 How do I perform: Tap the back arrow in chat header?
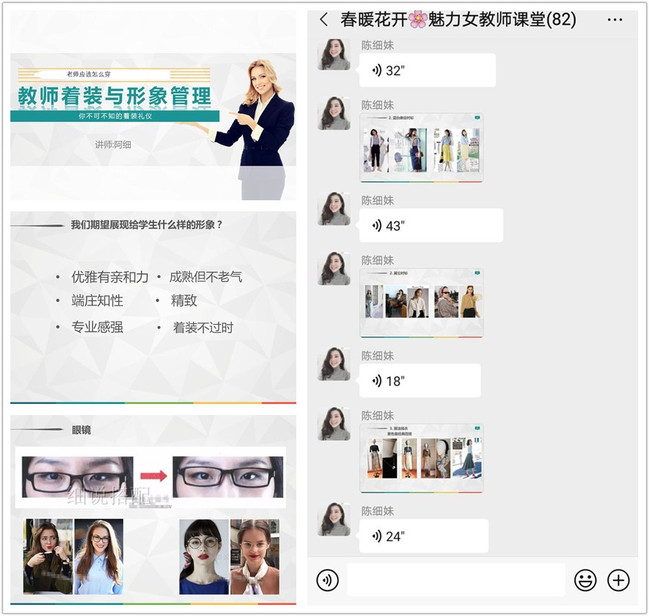[x=323, y=20]
